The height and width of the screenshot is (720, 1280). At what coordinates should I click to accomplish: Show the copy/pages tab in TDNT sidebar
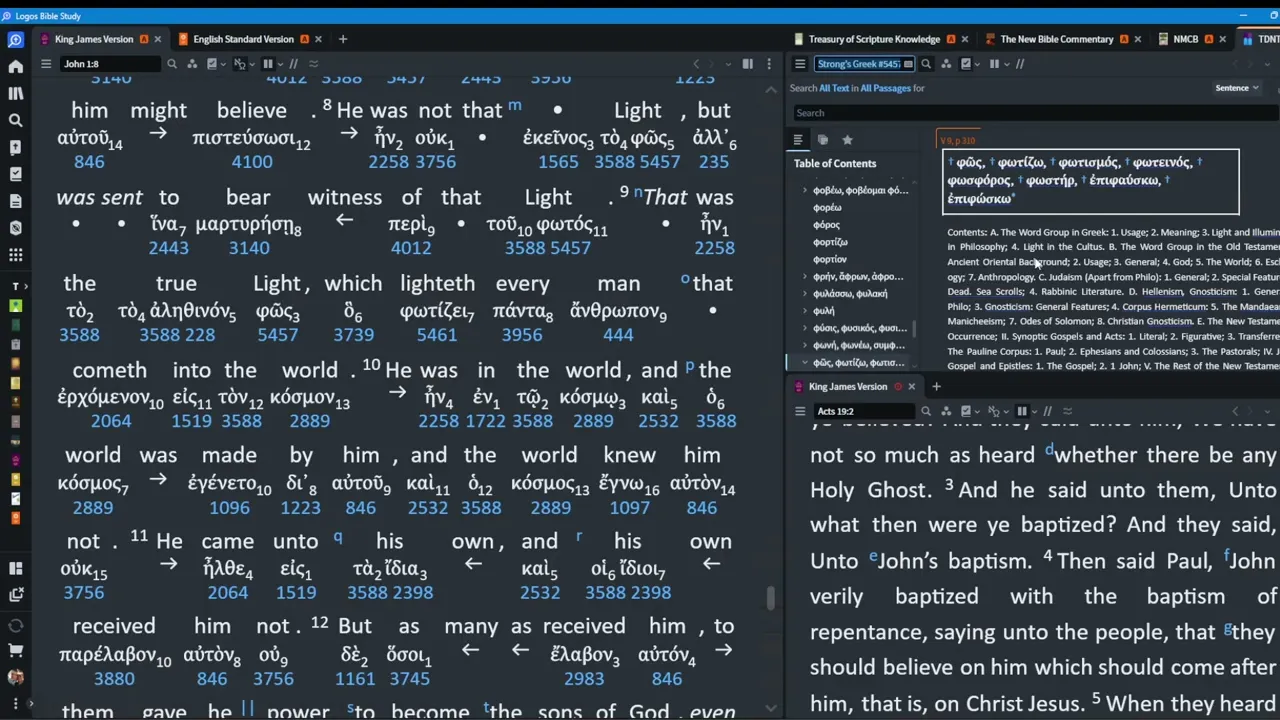point(822,140)
